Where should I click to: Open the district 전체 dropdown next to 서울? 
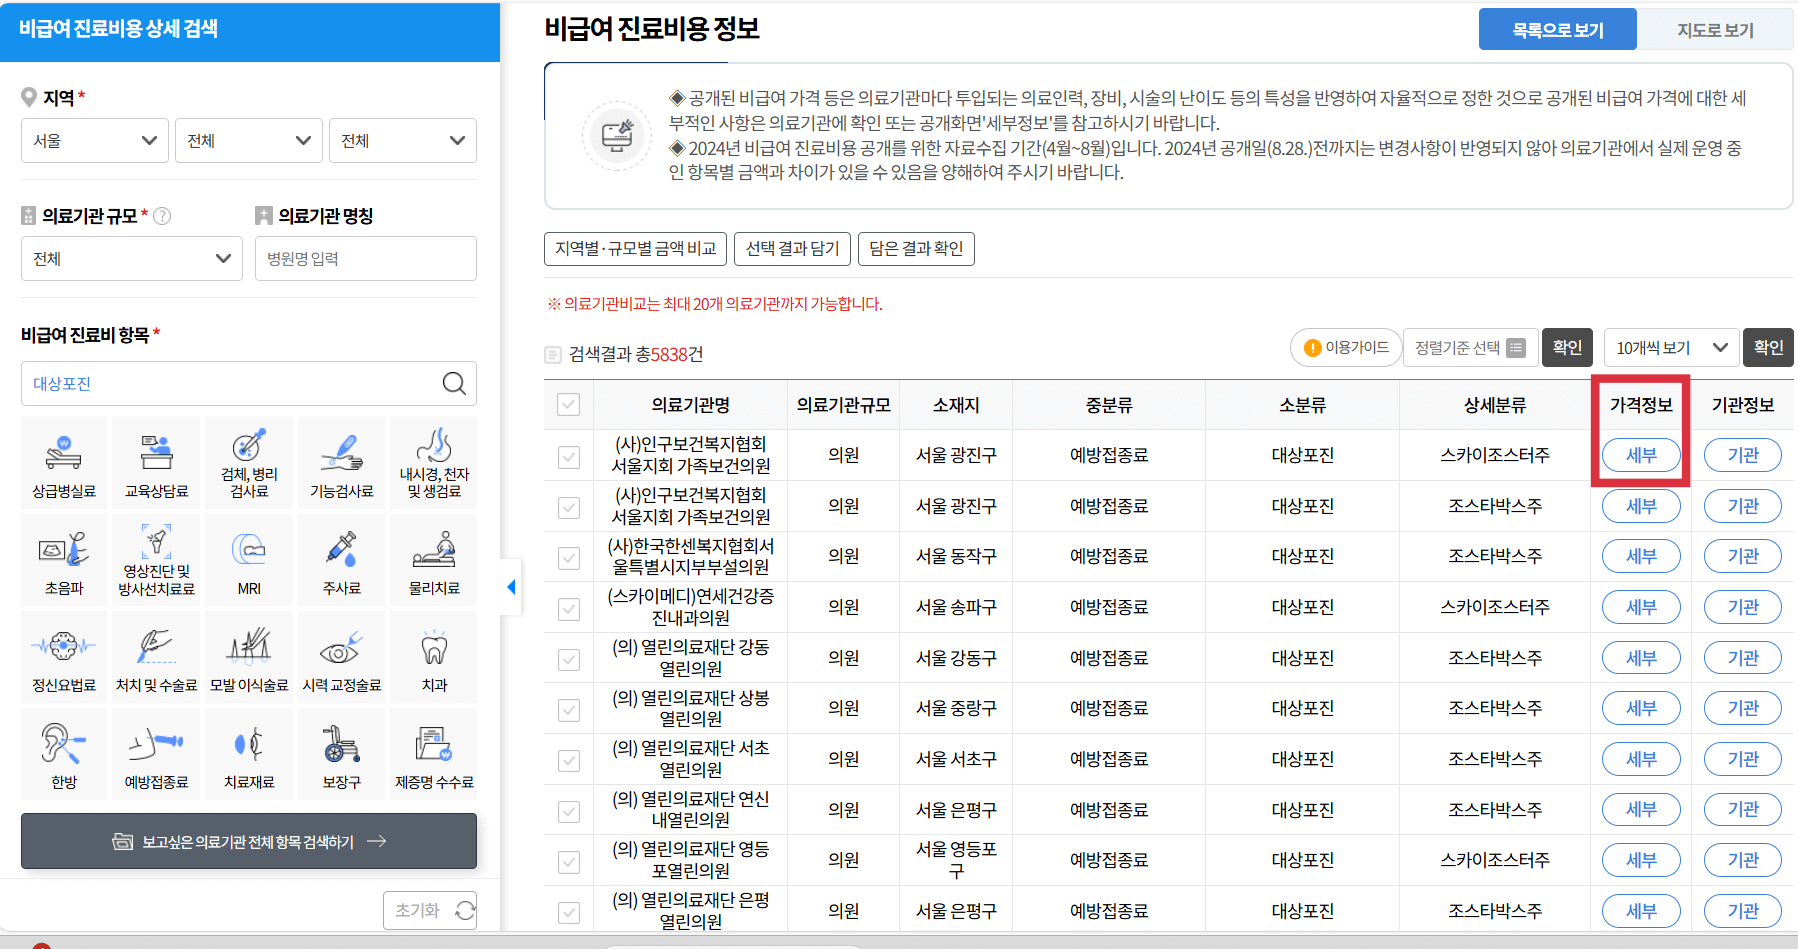pos(249,140)
